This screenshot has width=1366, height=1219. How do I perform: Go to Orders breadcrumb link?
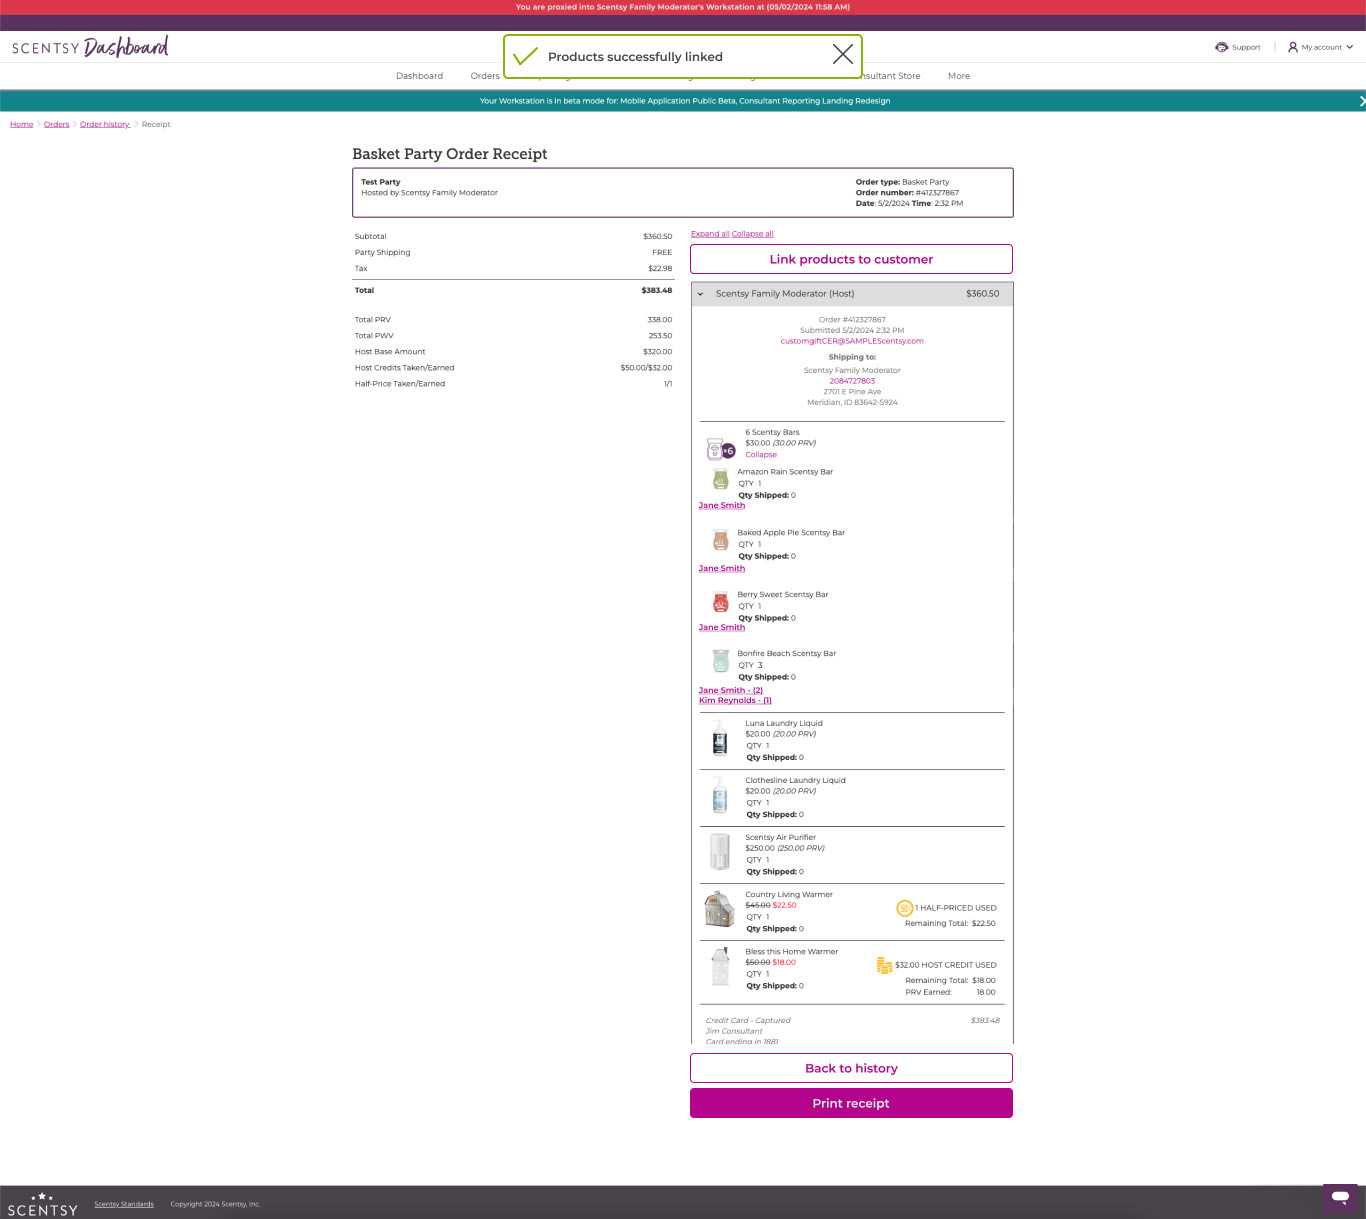(x=57, y=124)
